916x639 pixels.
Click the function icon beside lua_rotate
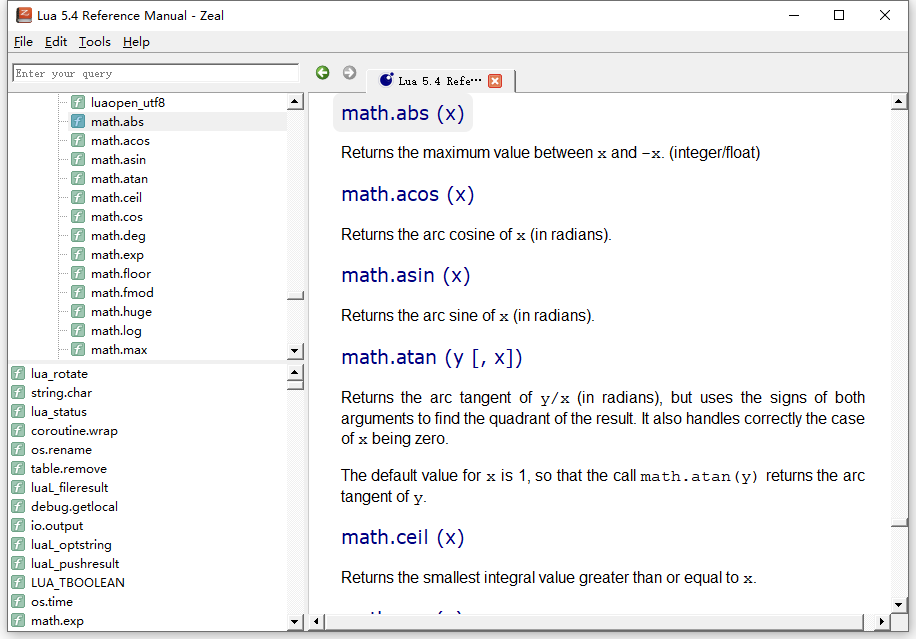click(18, 373)
